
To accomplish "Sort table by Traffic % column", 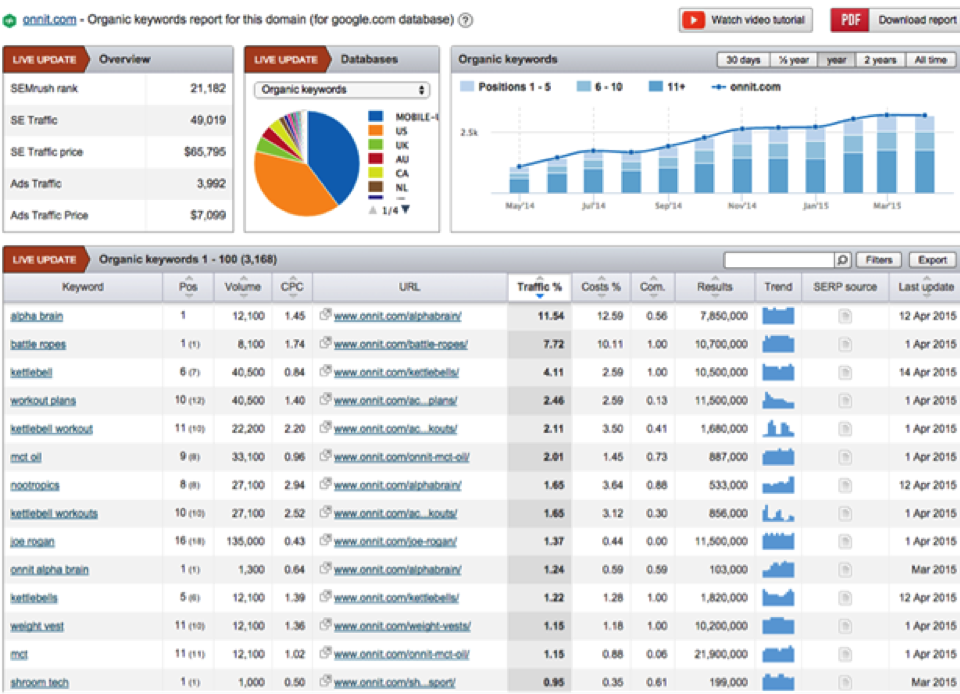I will click(x=539, y=287).
